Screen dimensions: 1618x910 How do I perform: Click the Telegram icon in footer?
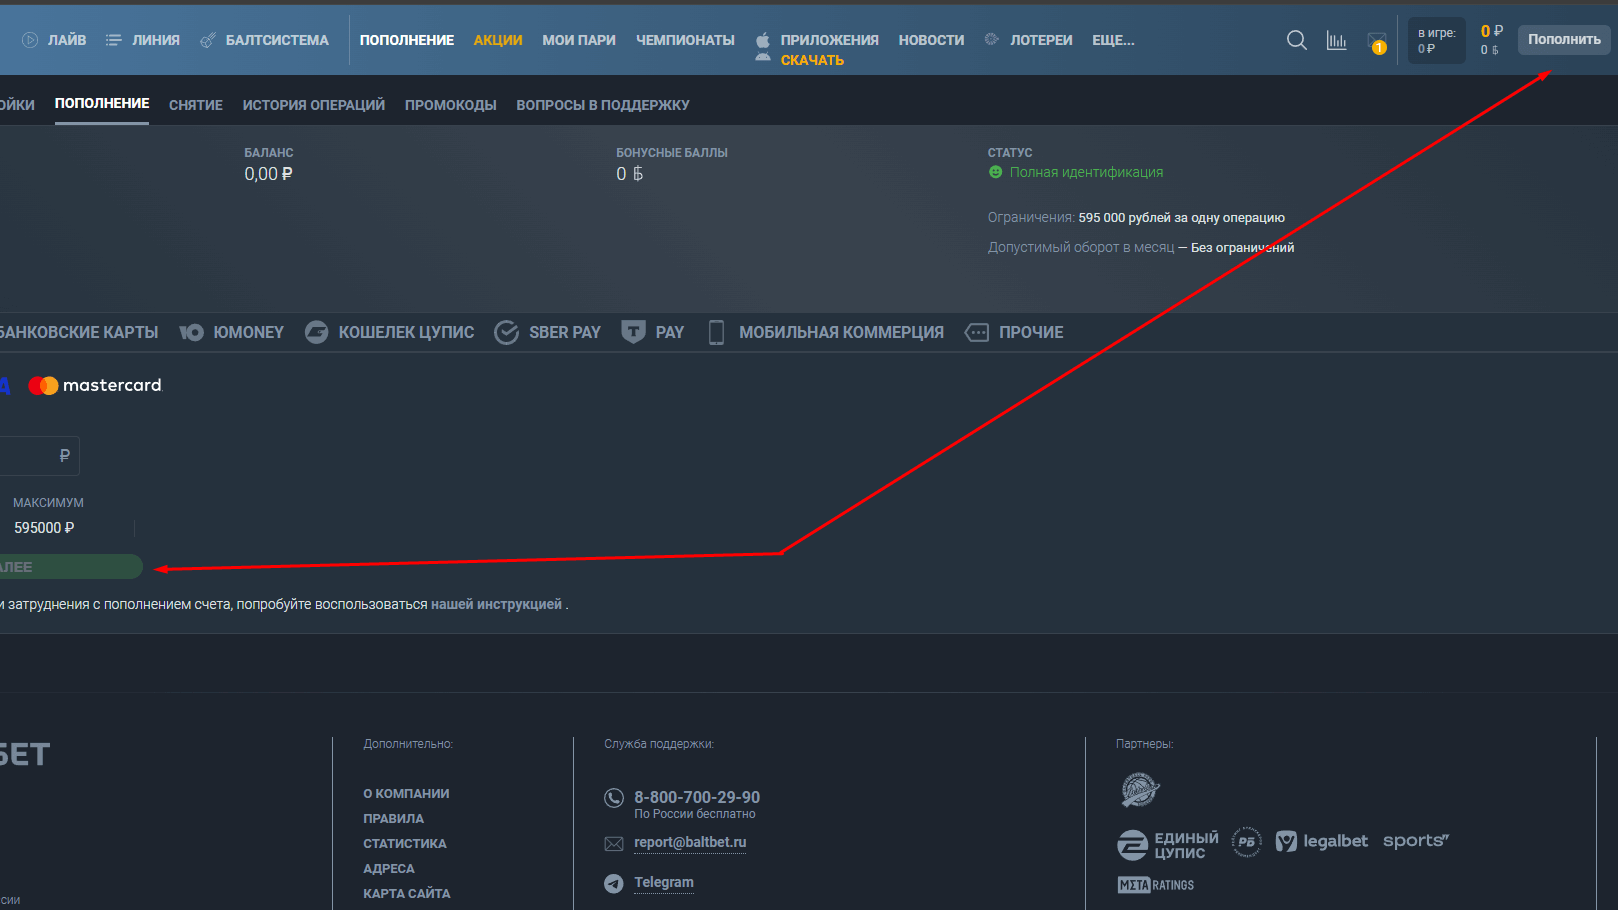click(614, 883)
